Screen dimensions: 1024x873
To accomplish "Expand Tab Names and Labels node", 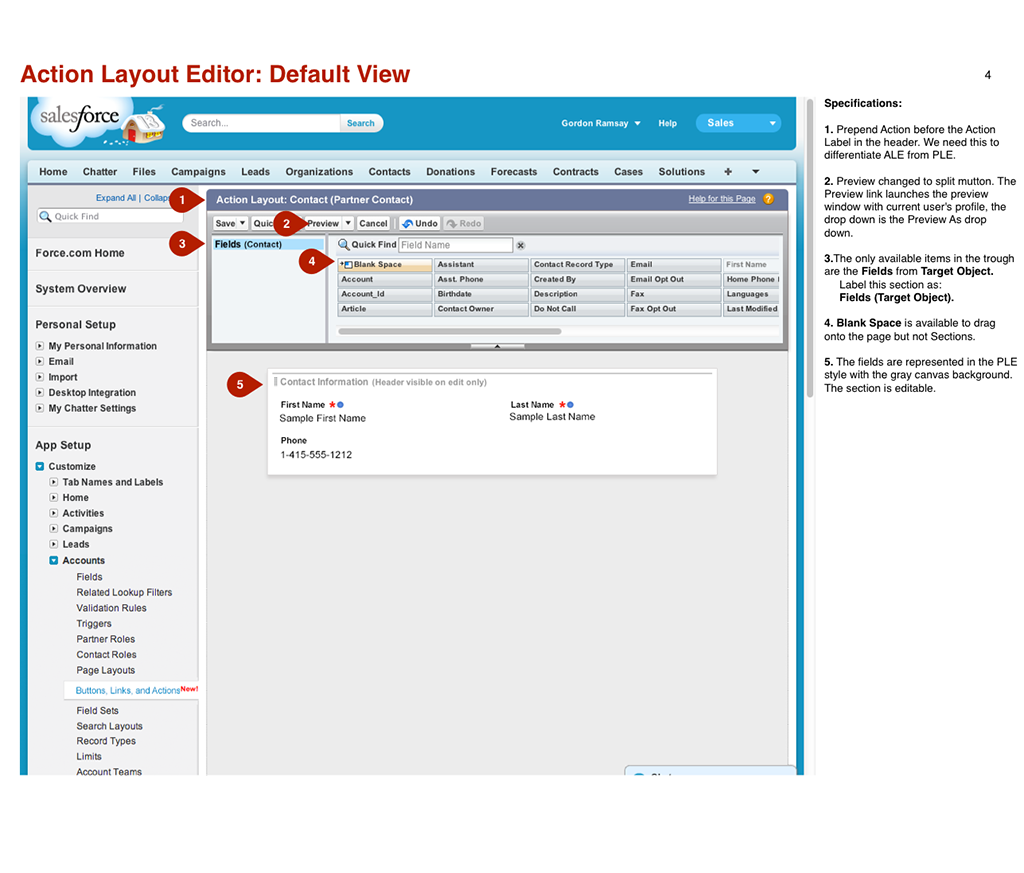I will tap(54, 482).
